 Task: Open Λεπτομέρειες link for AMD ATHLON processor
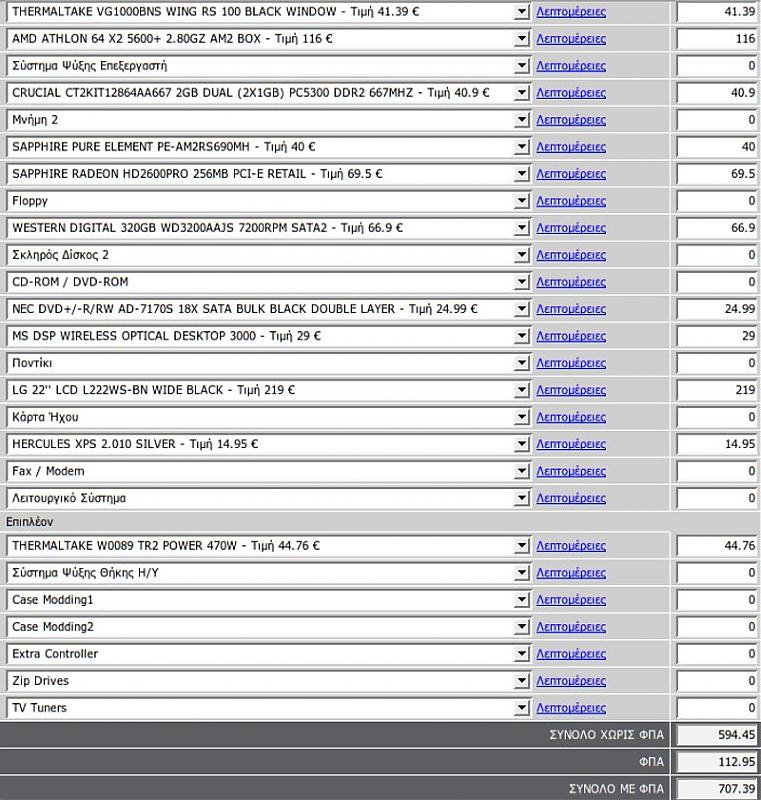(x=571, y=39)
